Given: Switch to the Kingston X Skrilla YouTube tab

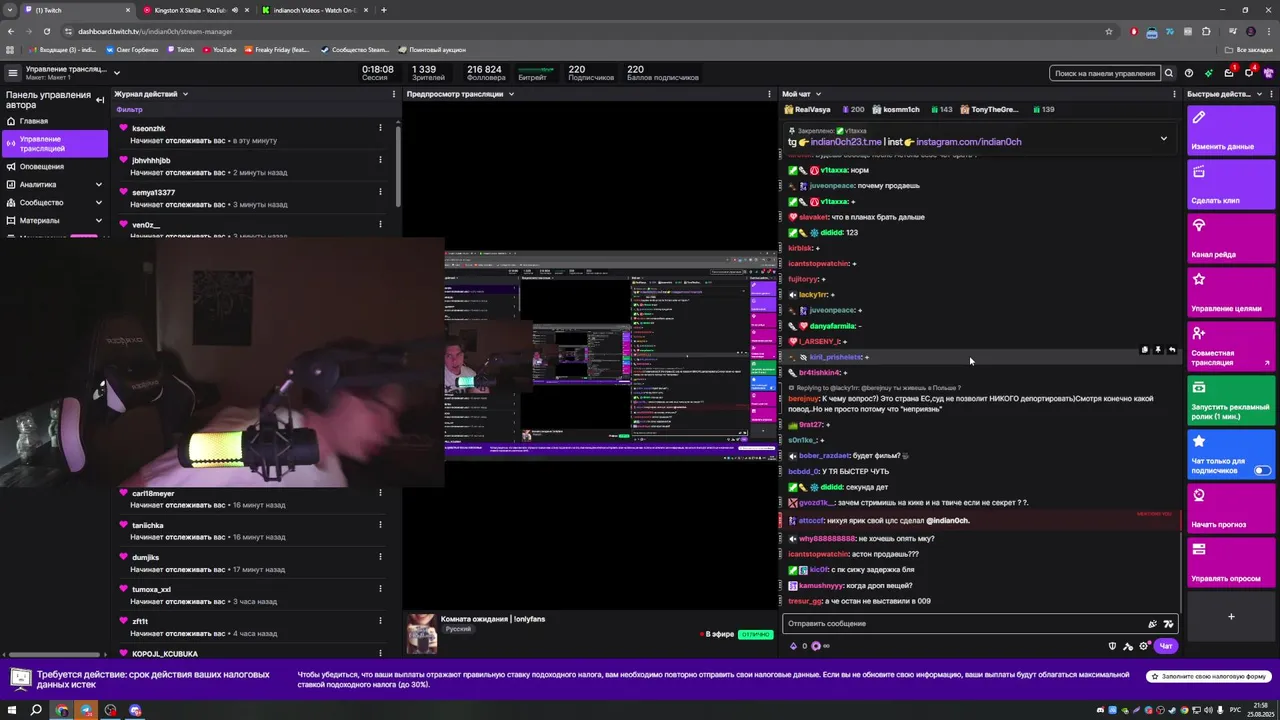Looking at the screenshot, I should coord(195,10).
